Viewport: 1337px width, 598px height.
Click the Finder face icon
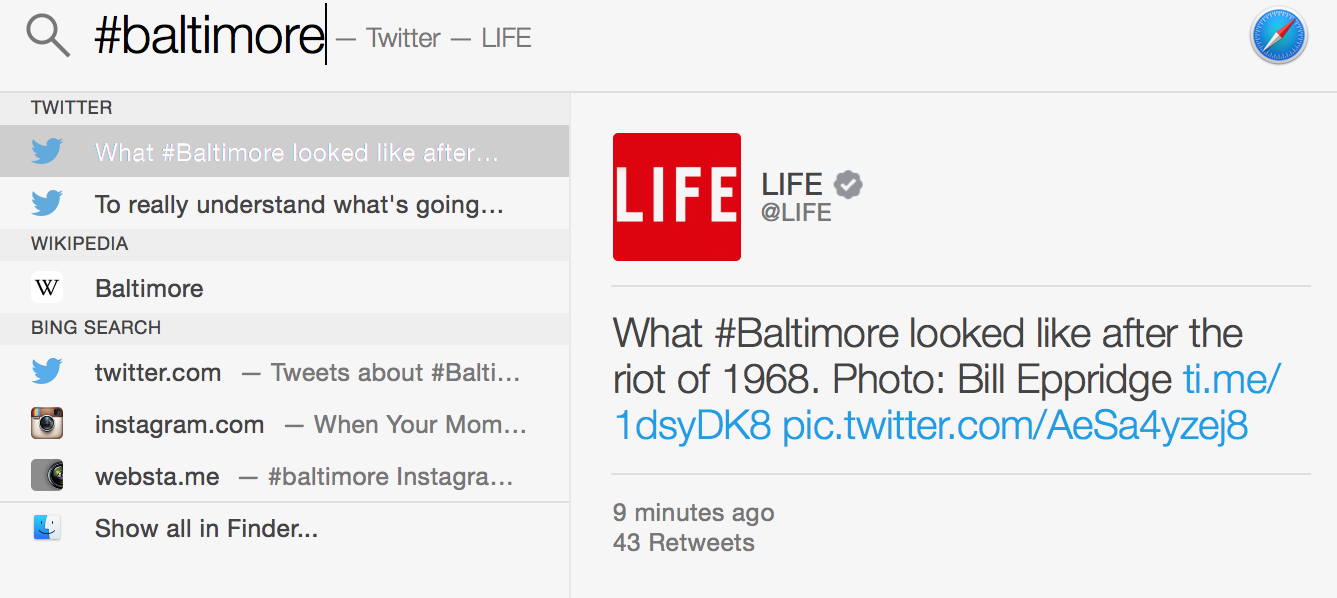(47, 528)
